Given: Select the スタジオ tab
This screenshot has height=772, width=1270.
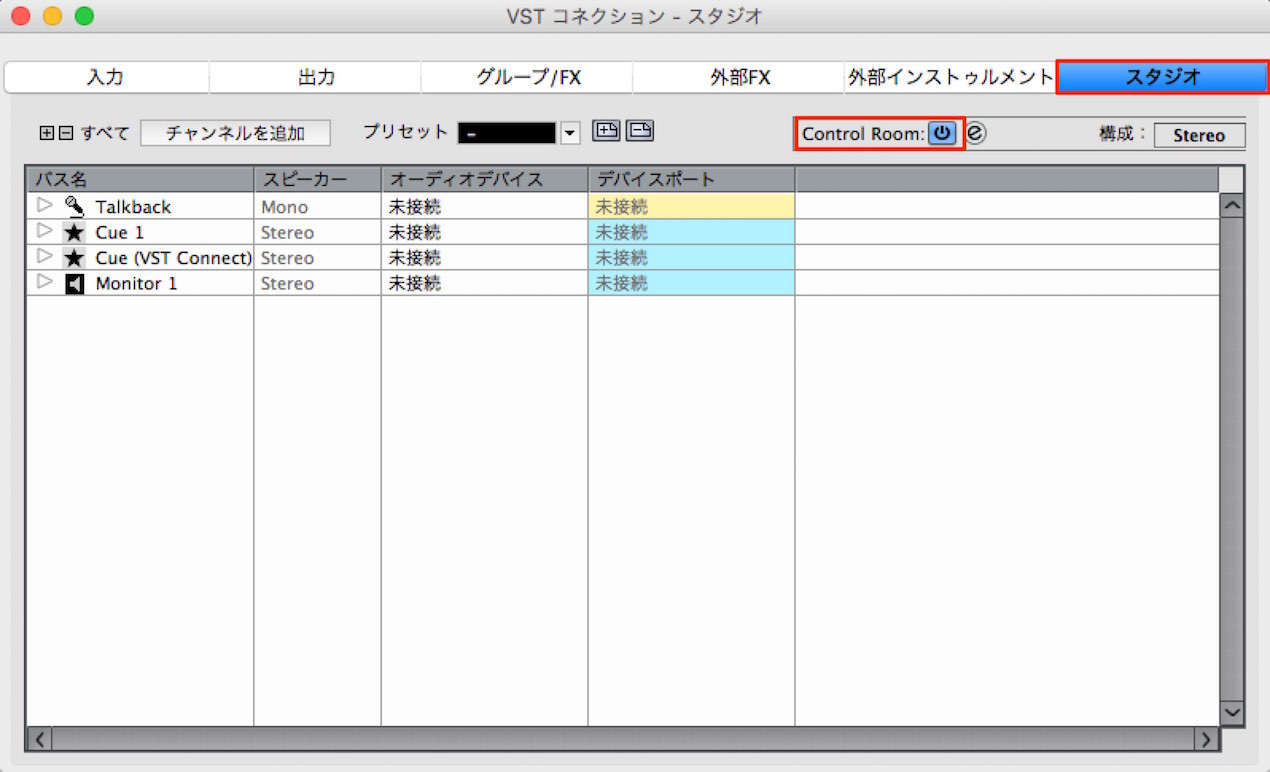Looking at the screenshot, I should 1162,77.
